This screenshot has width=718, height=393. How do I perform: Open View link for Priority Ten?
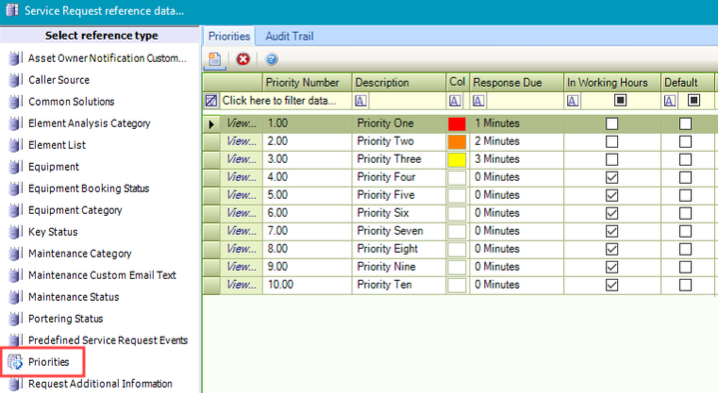tap(241, 285)
